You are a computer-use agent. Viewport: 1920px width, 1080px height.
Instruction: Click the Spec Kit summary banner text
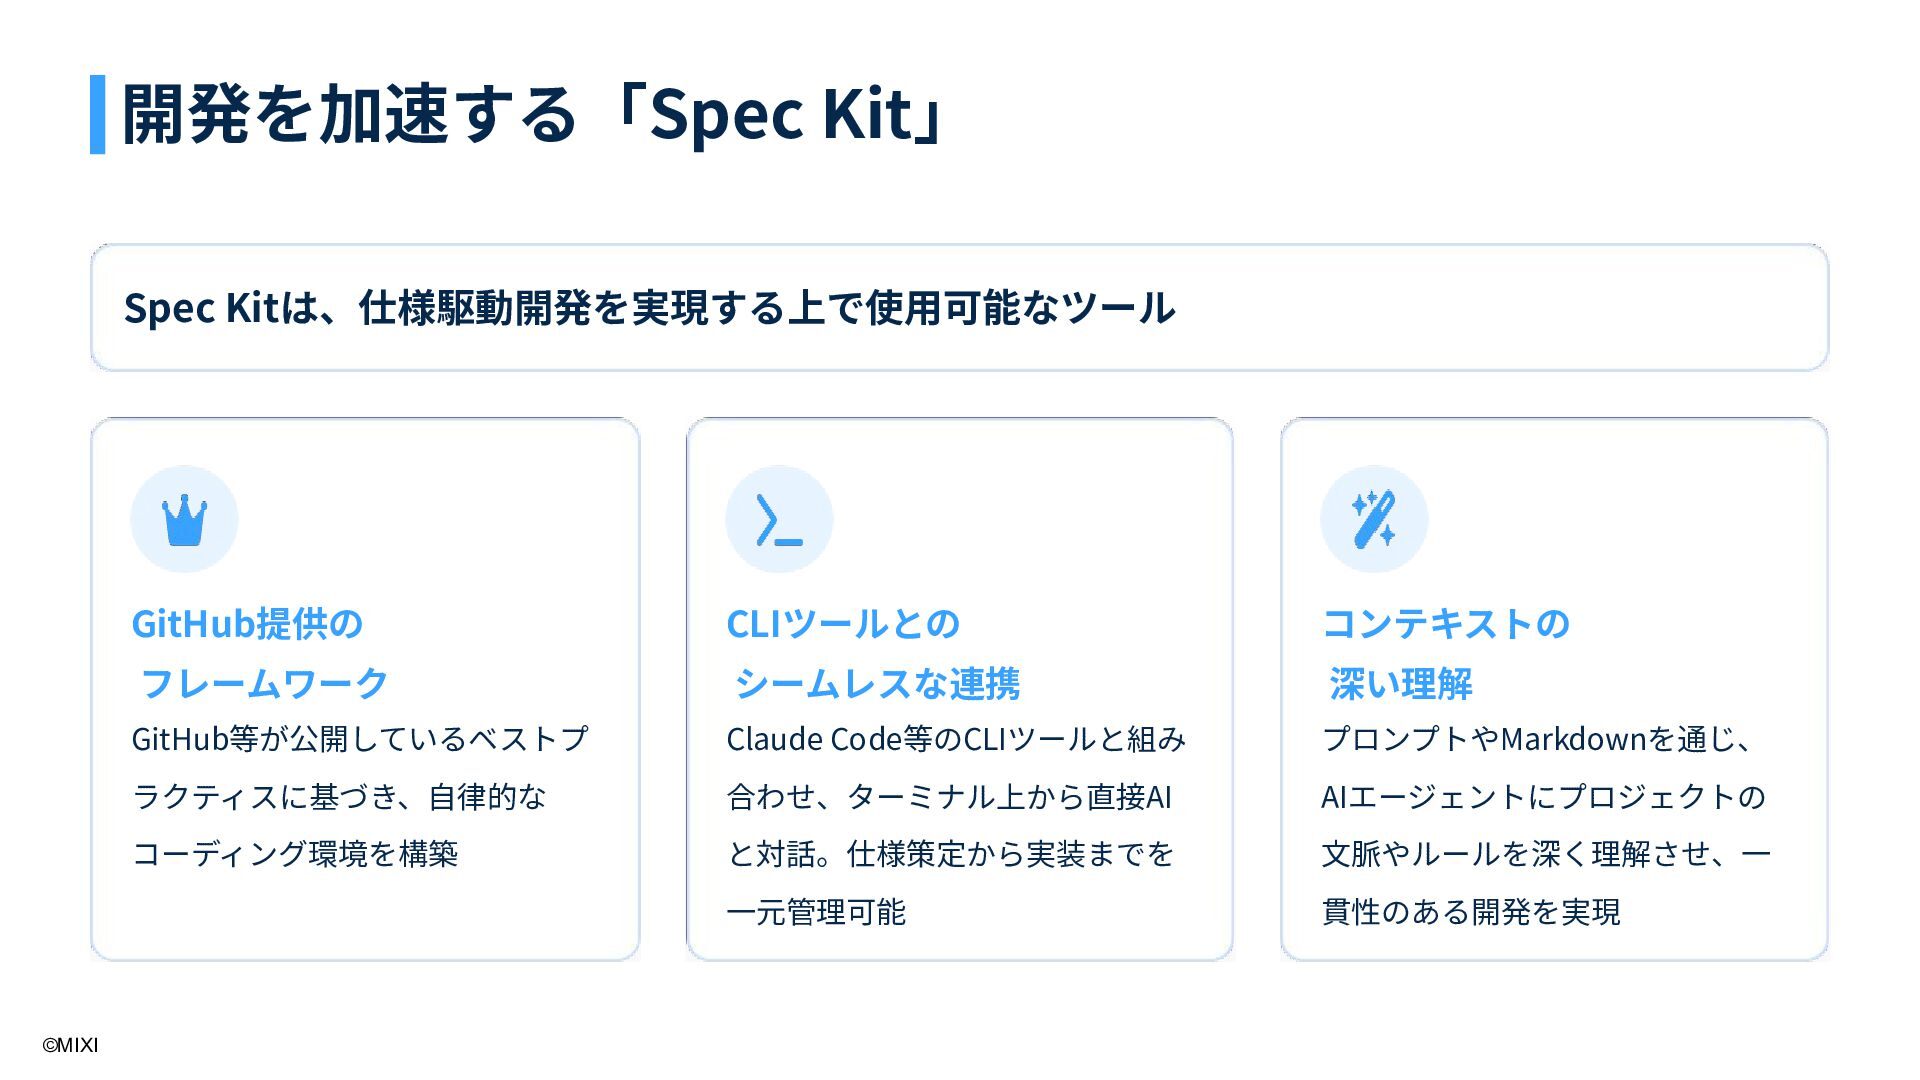[649, 308]
